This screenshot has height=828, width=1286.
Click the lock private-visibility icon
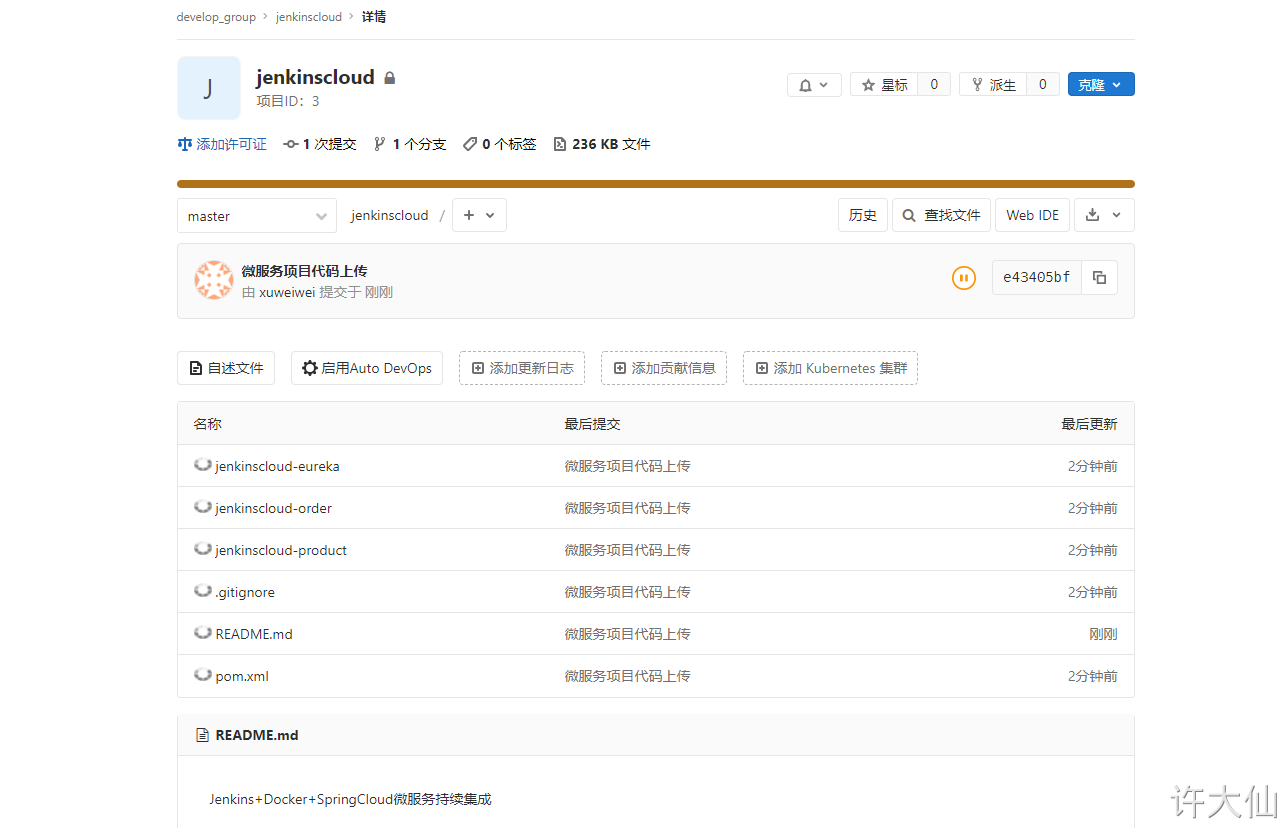click(x=390, y=78)
